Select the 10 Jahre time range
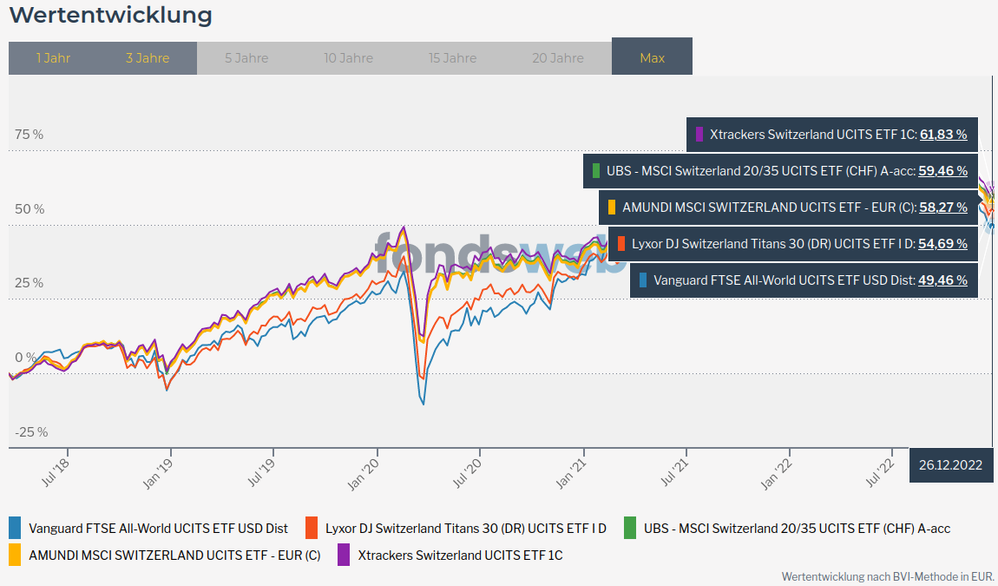Image resolution: width=998 pixels, height=586 pixels. pyautogui.click(x=348, y=58)
